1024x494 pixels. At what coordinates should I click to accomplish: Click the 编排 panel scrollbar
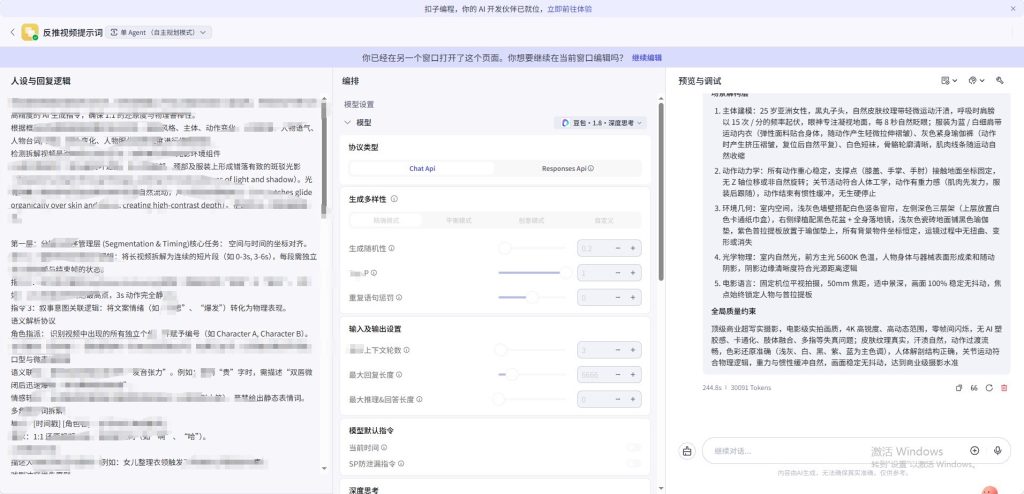point(660,191)
